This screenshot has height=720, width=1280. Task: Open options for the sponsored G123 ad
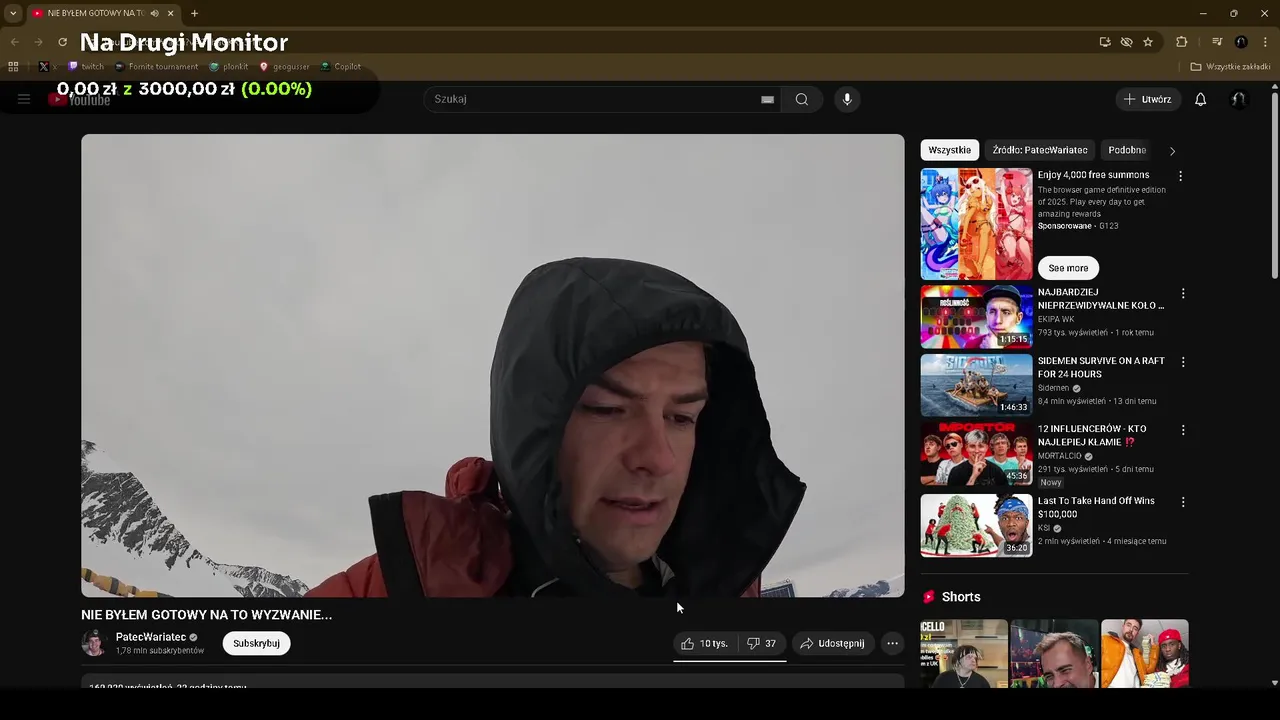tap(1180, 176)
